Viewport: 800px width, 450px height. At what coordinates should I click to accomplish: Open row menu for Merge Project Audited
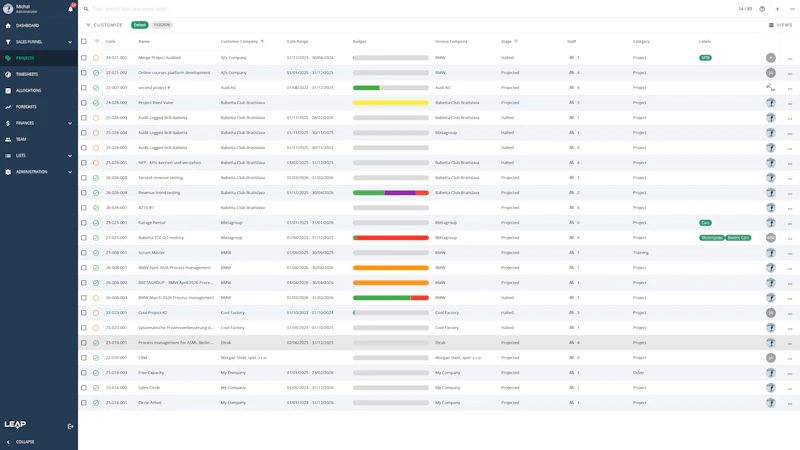(x=790, y=58)
